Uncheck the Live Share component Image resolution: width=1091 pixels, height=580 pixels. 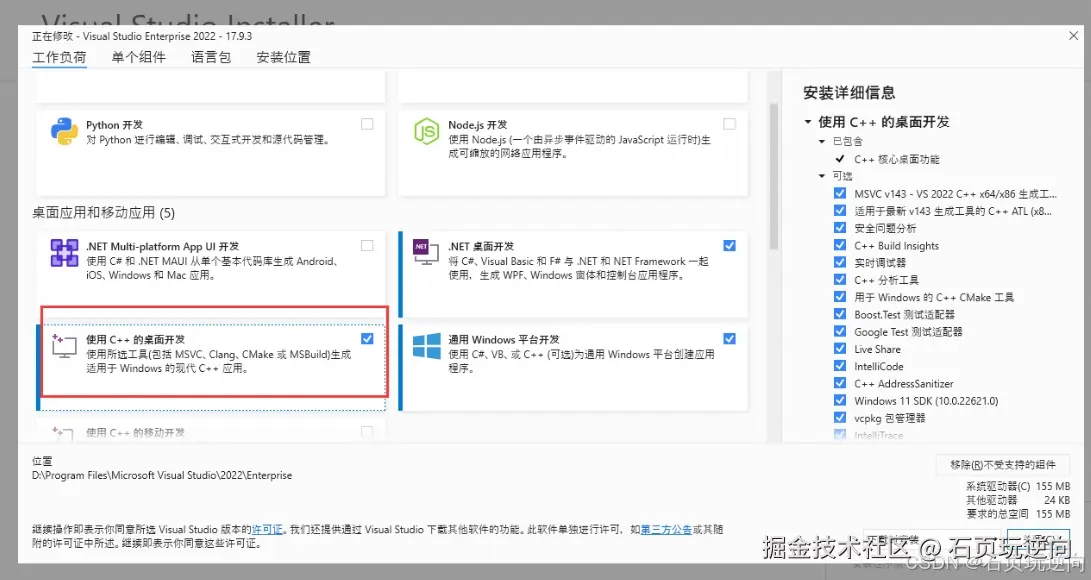[x=840, y=348]
